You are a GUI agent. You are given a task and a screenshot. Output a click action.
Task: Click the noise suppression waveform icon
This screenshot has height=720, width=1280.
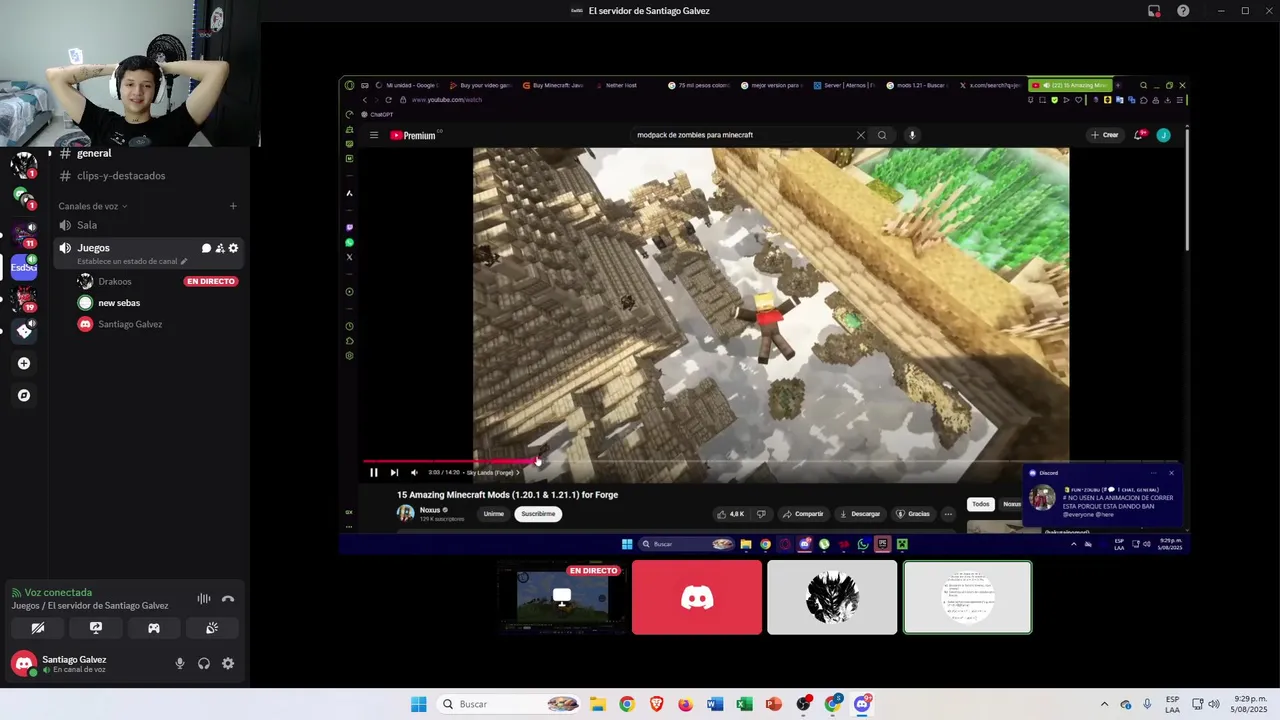click(x=204, y=599)
